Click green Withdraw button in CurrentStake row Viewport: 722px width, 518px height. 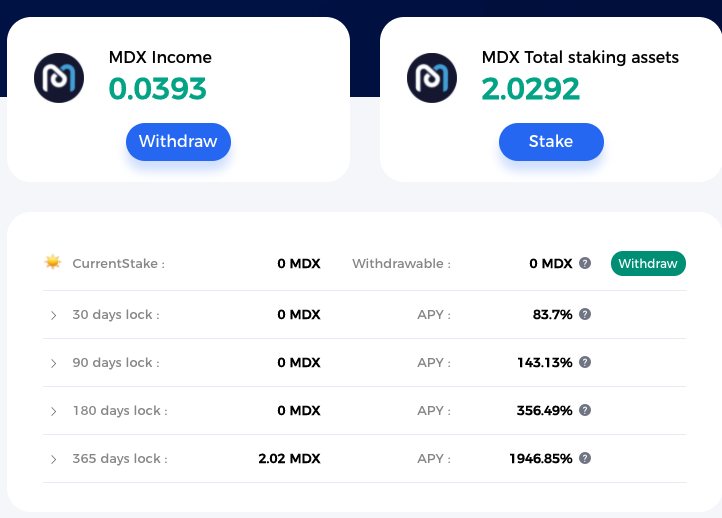coord(648,263)
